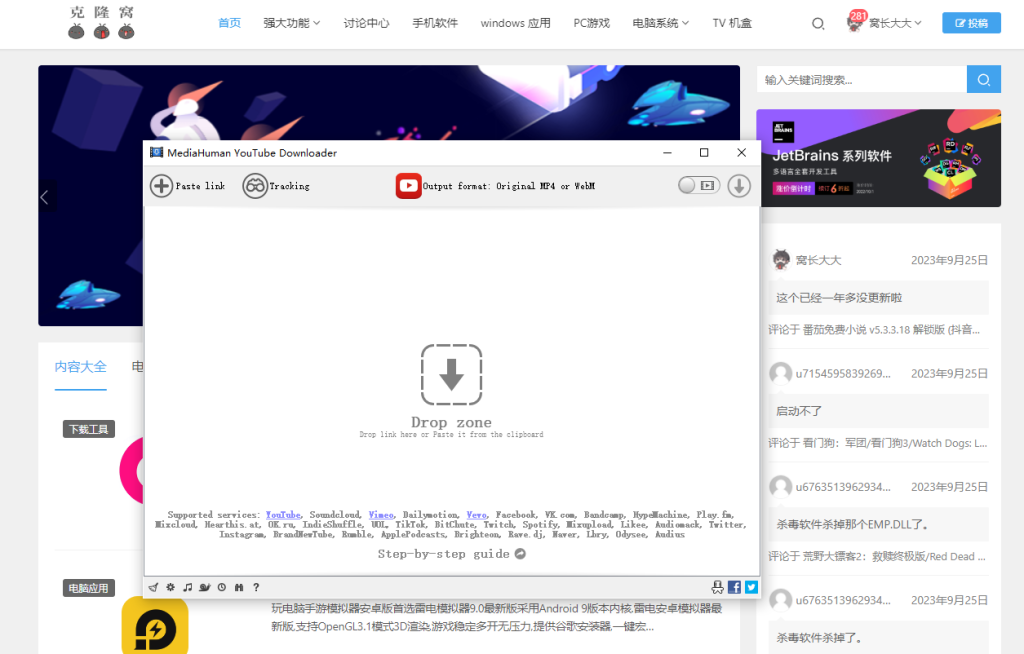Click the 电脑应用 category tag

pos(89,588)
